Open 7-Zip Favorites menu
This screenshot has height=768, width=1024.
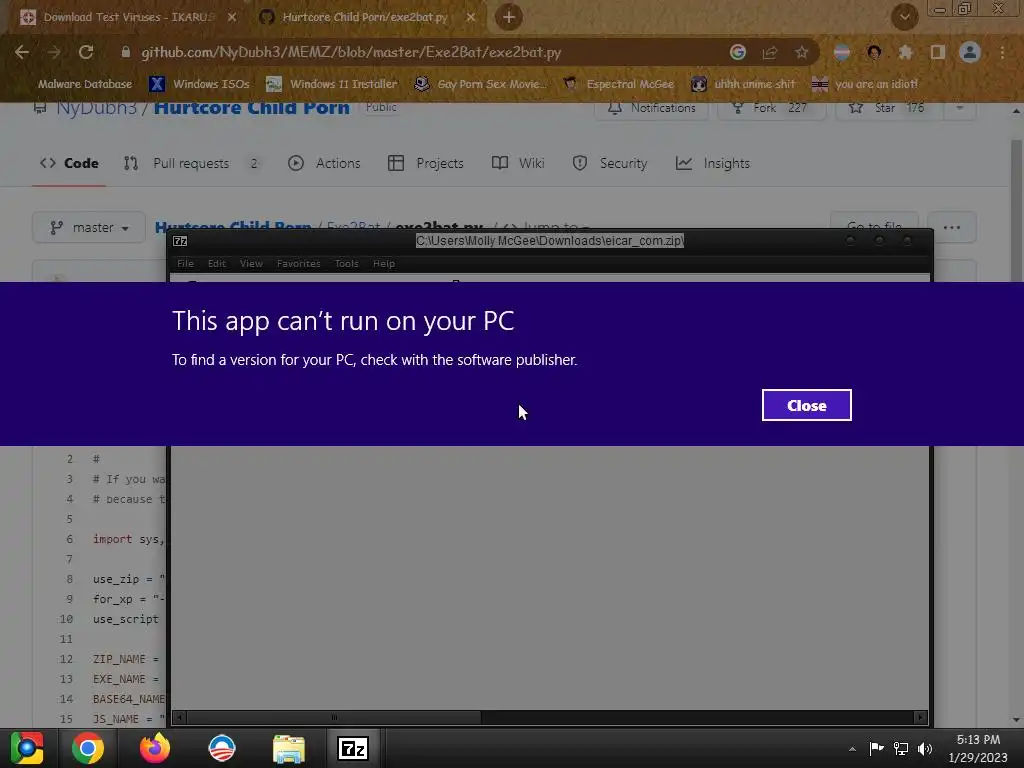298,264
